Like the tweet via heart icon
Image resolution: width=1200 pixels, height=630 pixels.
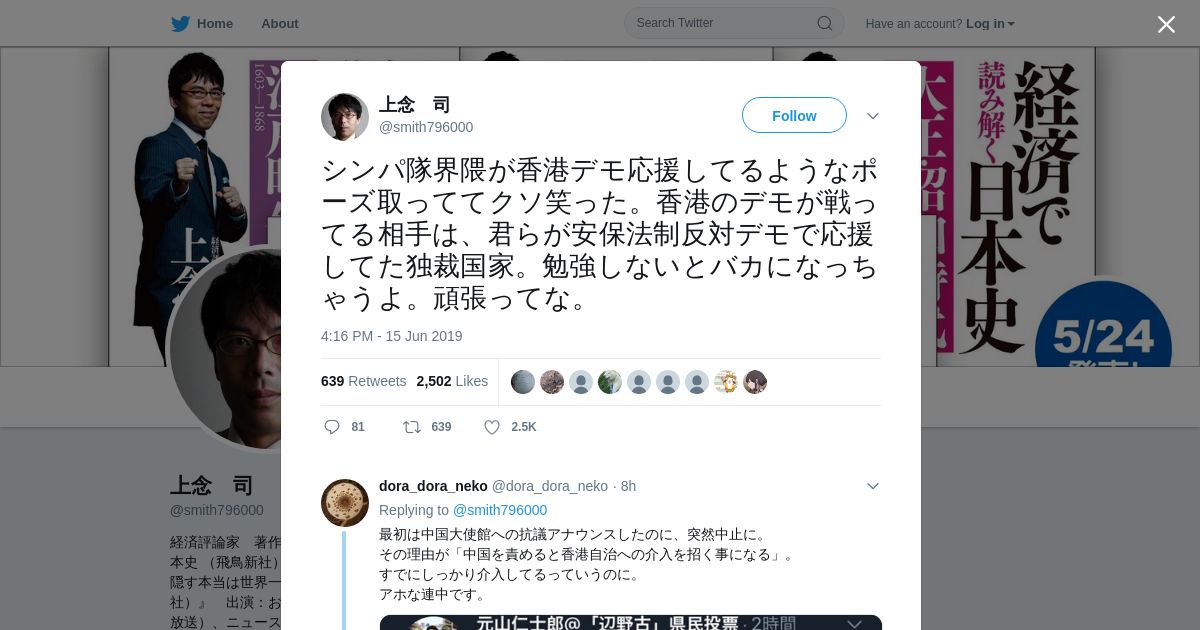[x=492, y=427]
